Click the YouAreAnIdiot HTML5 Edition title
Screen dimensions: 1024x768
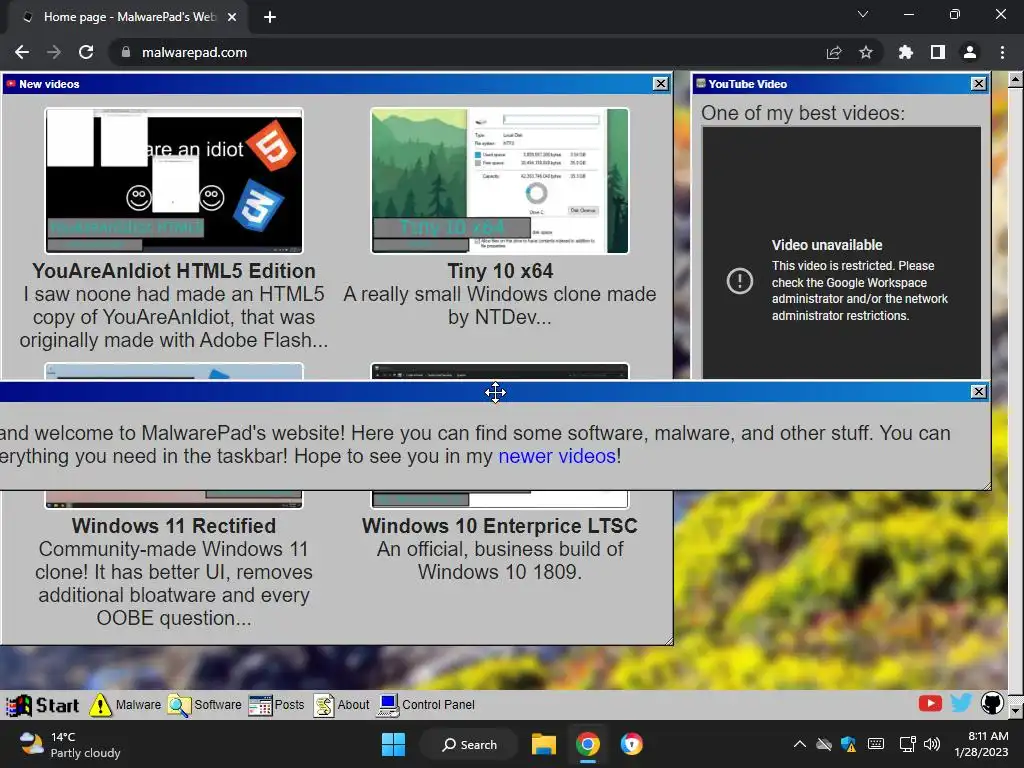(x=174, y=271)
